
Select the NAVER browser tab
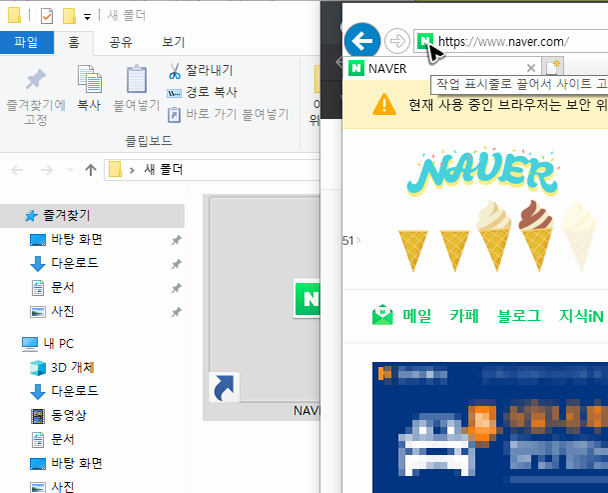(x=442, y=68)
